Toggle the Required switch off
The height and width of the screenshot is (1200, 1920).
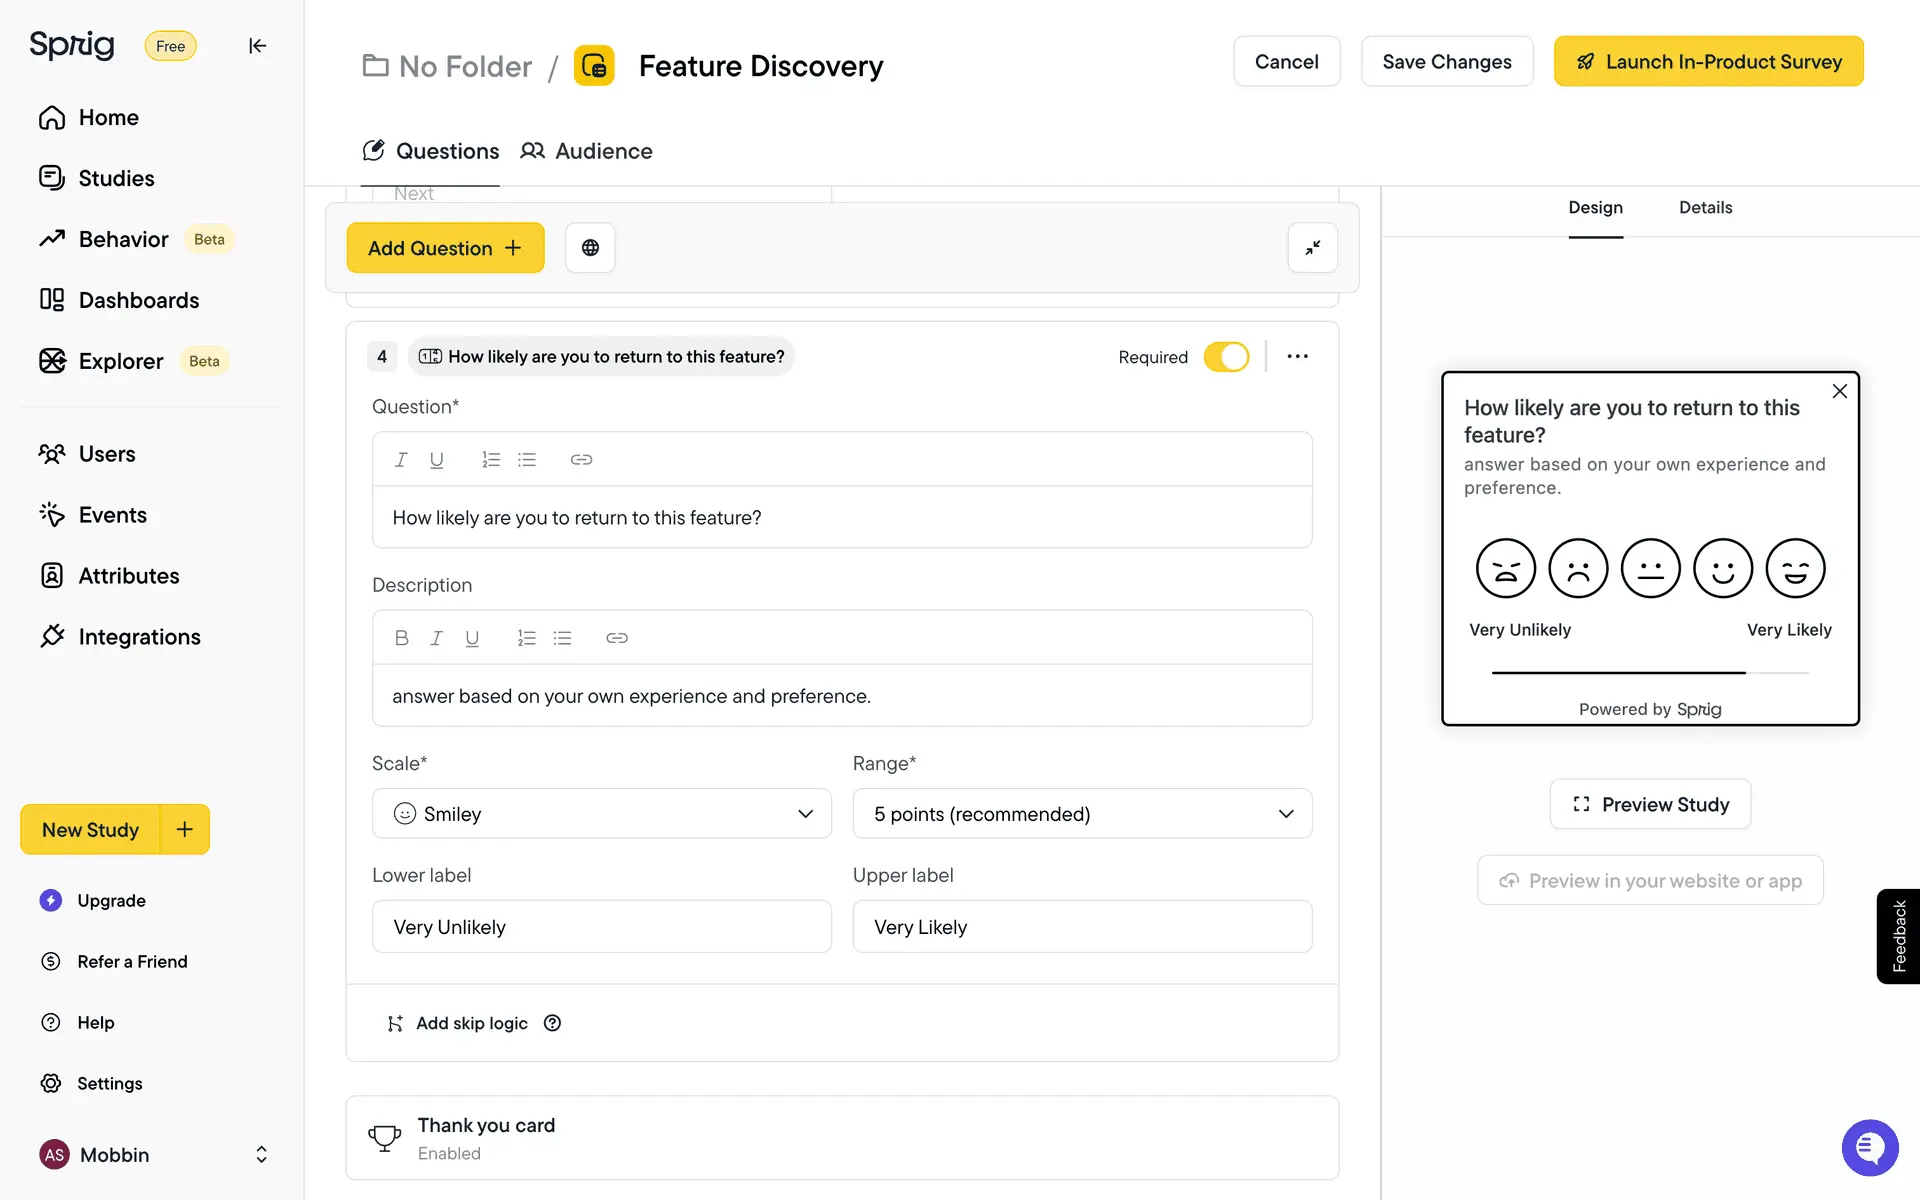click(1226, 357)
